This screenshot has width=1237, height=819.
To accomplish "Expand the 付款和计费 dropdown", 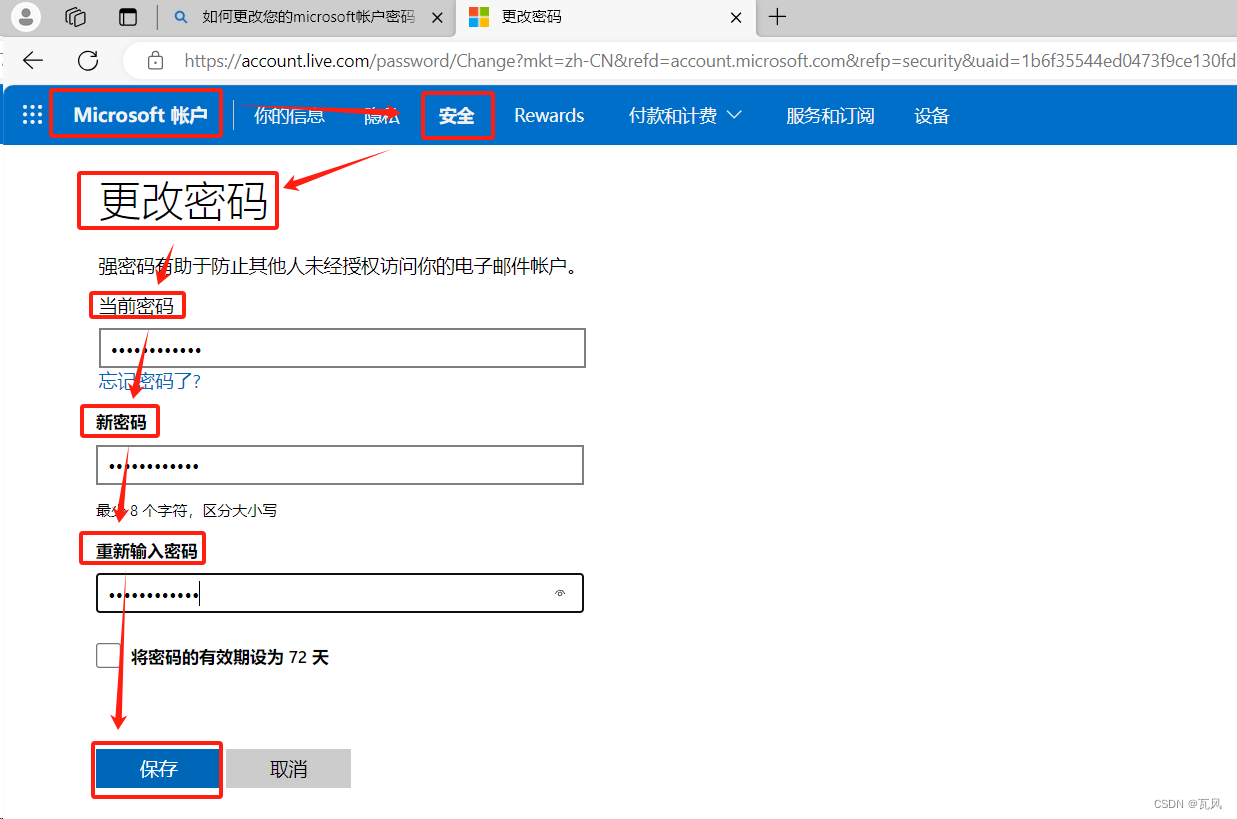I will point(685,116).
